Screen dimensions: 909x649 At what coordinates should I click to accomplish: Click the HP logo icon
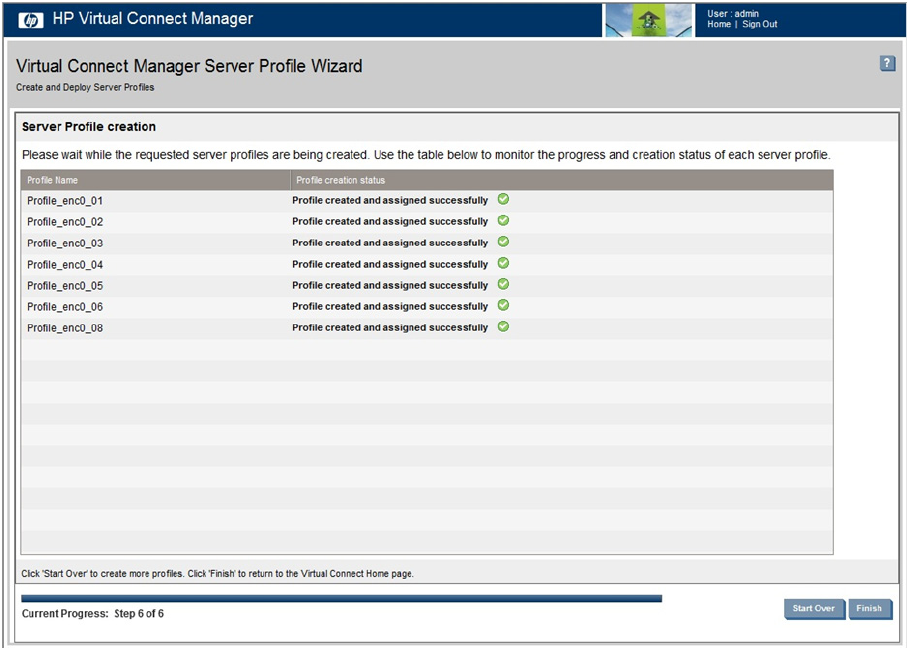point(31,19)
